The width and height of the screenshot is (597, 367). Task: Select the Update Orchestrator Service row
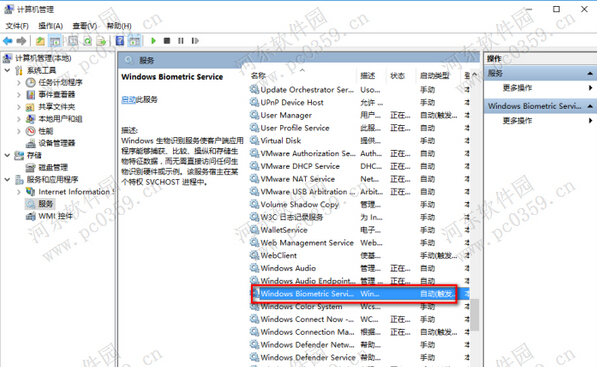coord(359,90)
